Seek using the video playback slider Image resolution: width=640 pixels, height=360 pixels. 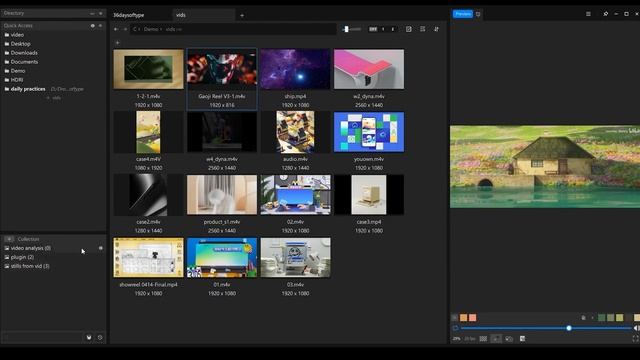pos(546,328)
